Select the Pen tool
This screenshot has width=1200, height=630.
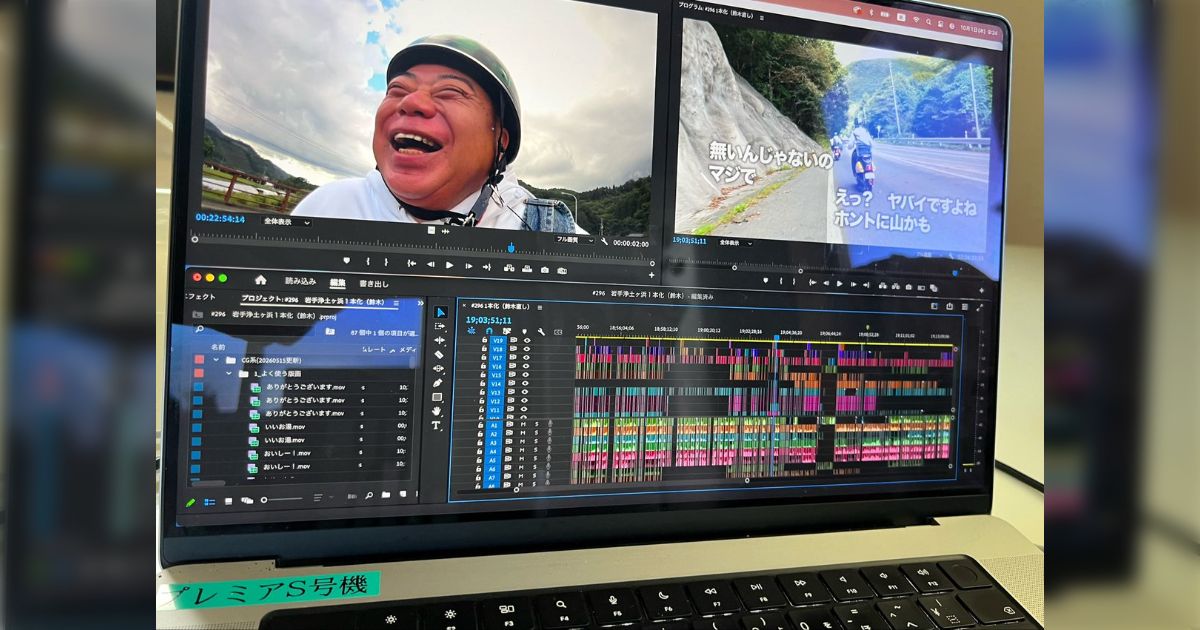pyautogui.click(x=438, y=383)
